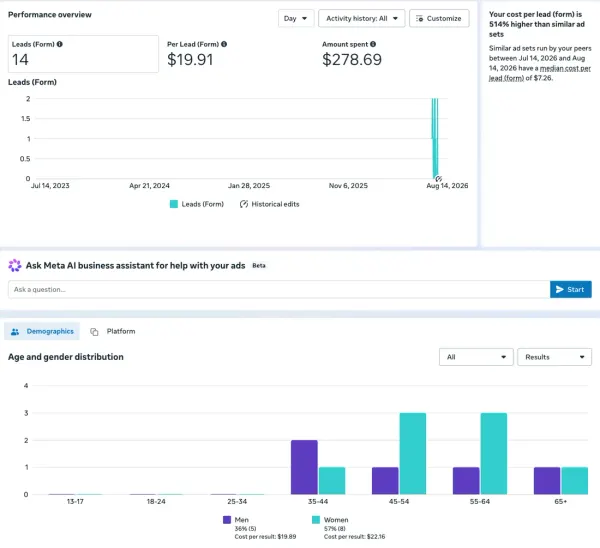
Task: Switch to the Platform tab
Action: [x=112, y=331]
